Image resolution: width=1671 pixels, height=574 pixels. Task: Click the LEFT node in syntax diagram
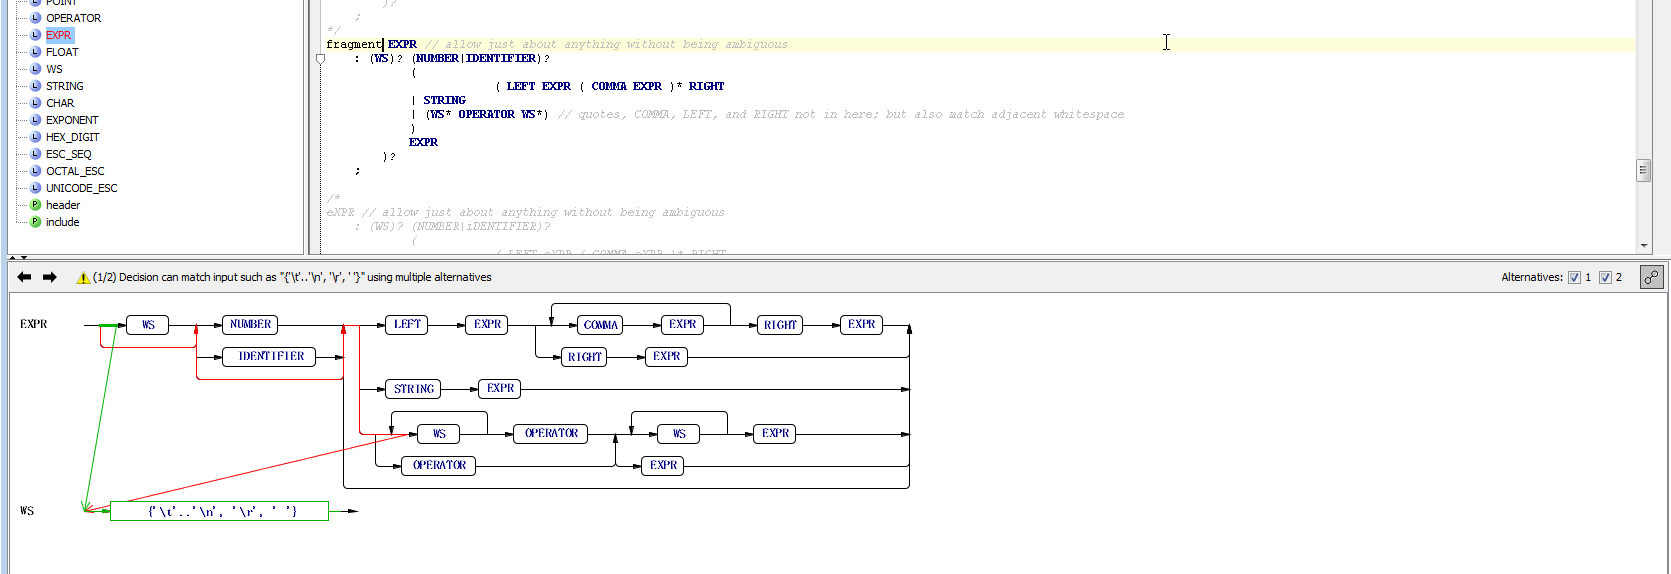(x=407, y=324)
